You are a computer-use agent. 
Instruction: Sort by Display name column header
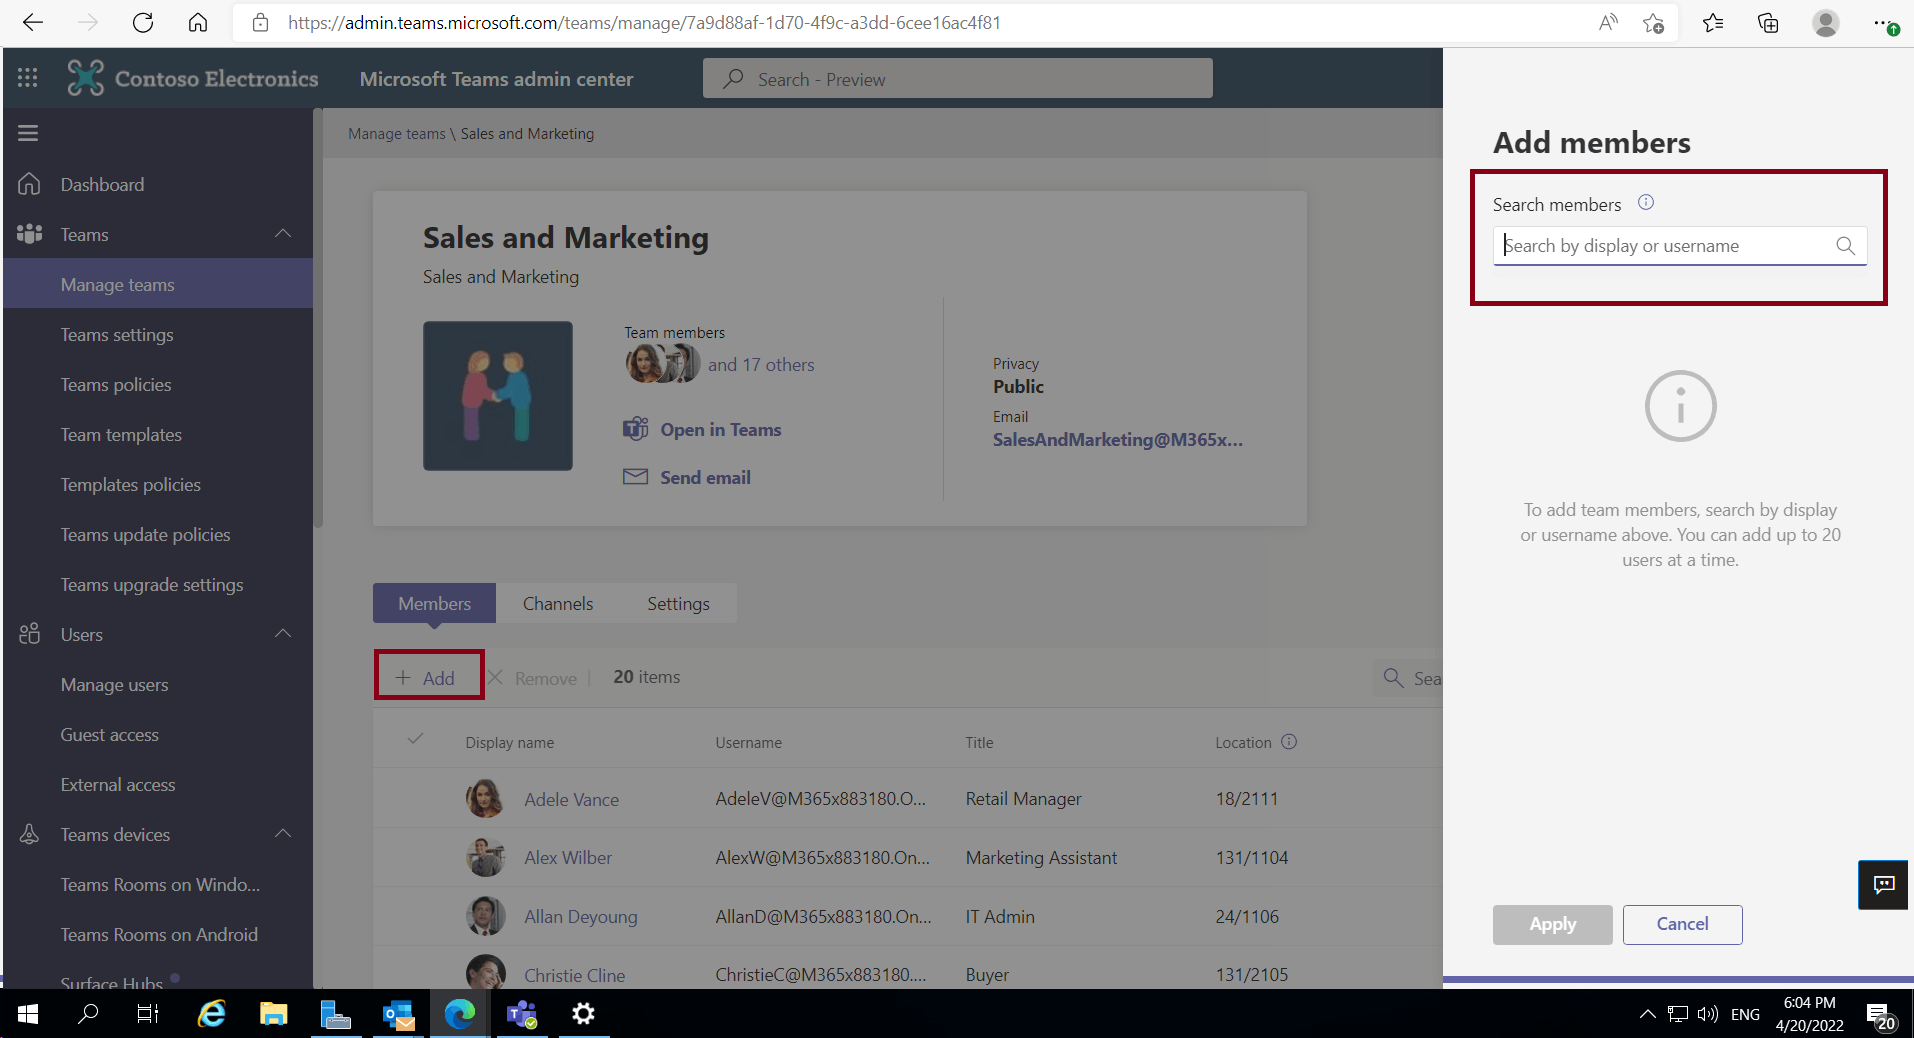click(x=509, y=742)
